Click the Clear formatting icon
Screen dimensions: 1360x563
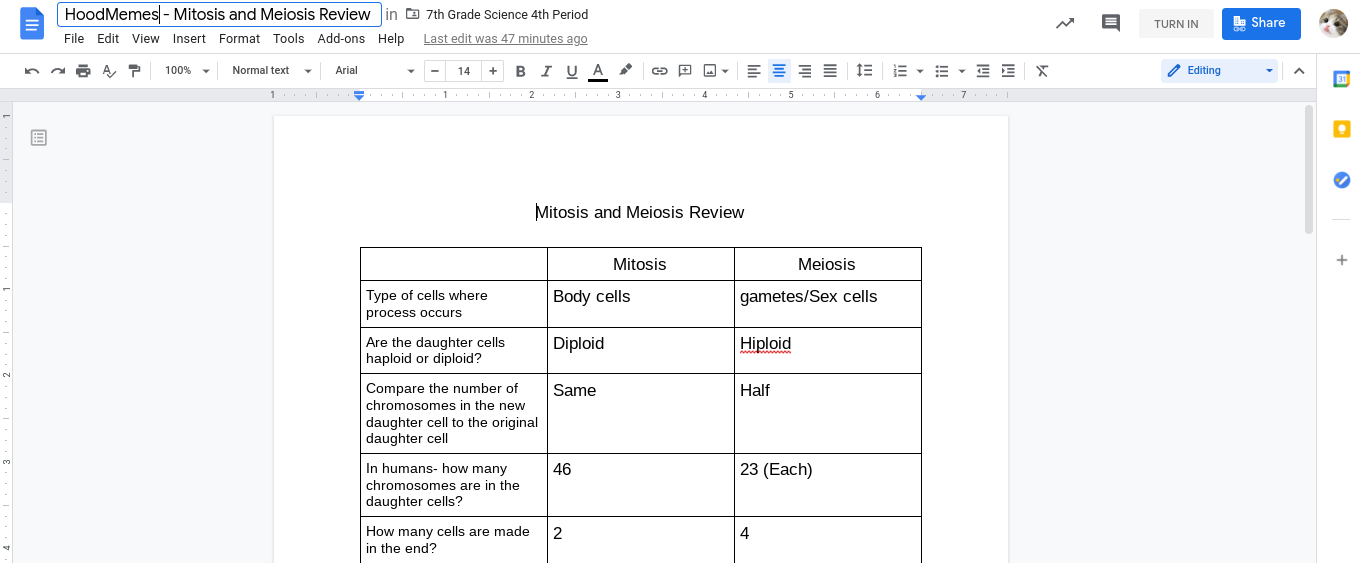point(1042,71)
